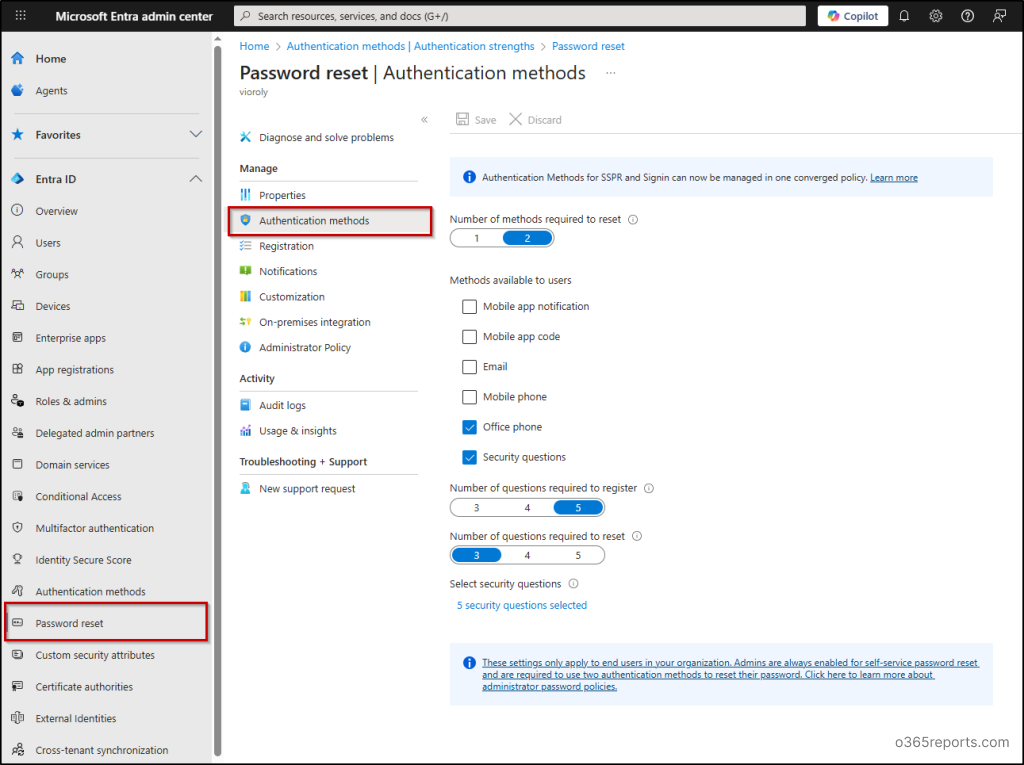Collapse the Entra ID section chevron
This screenshot has width=1024, height=765.
point(195,179)
